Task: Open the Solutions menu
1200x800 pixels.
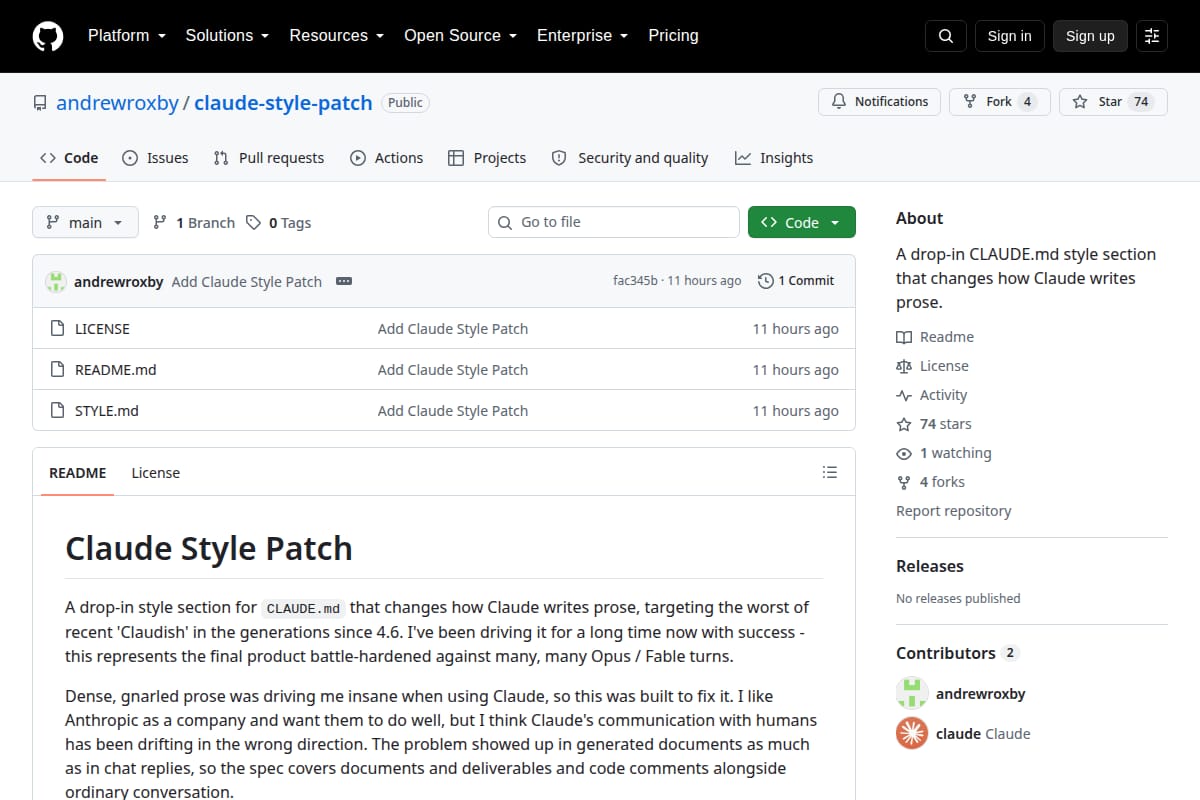Action: 227,35
